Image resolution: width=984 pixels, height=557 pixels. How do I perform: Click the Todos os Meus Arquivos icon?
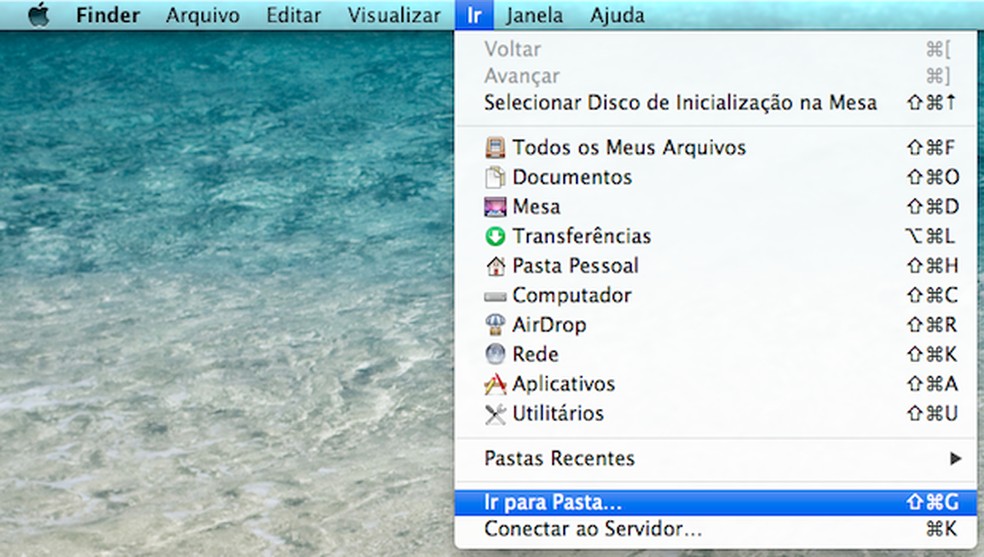coord(496,148)
